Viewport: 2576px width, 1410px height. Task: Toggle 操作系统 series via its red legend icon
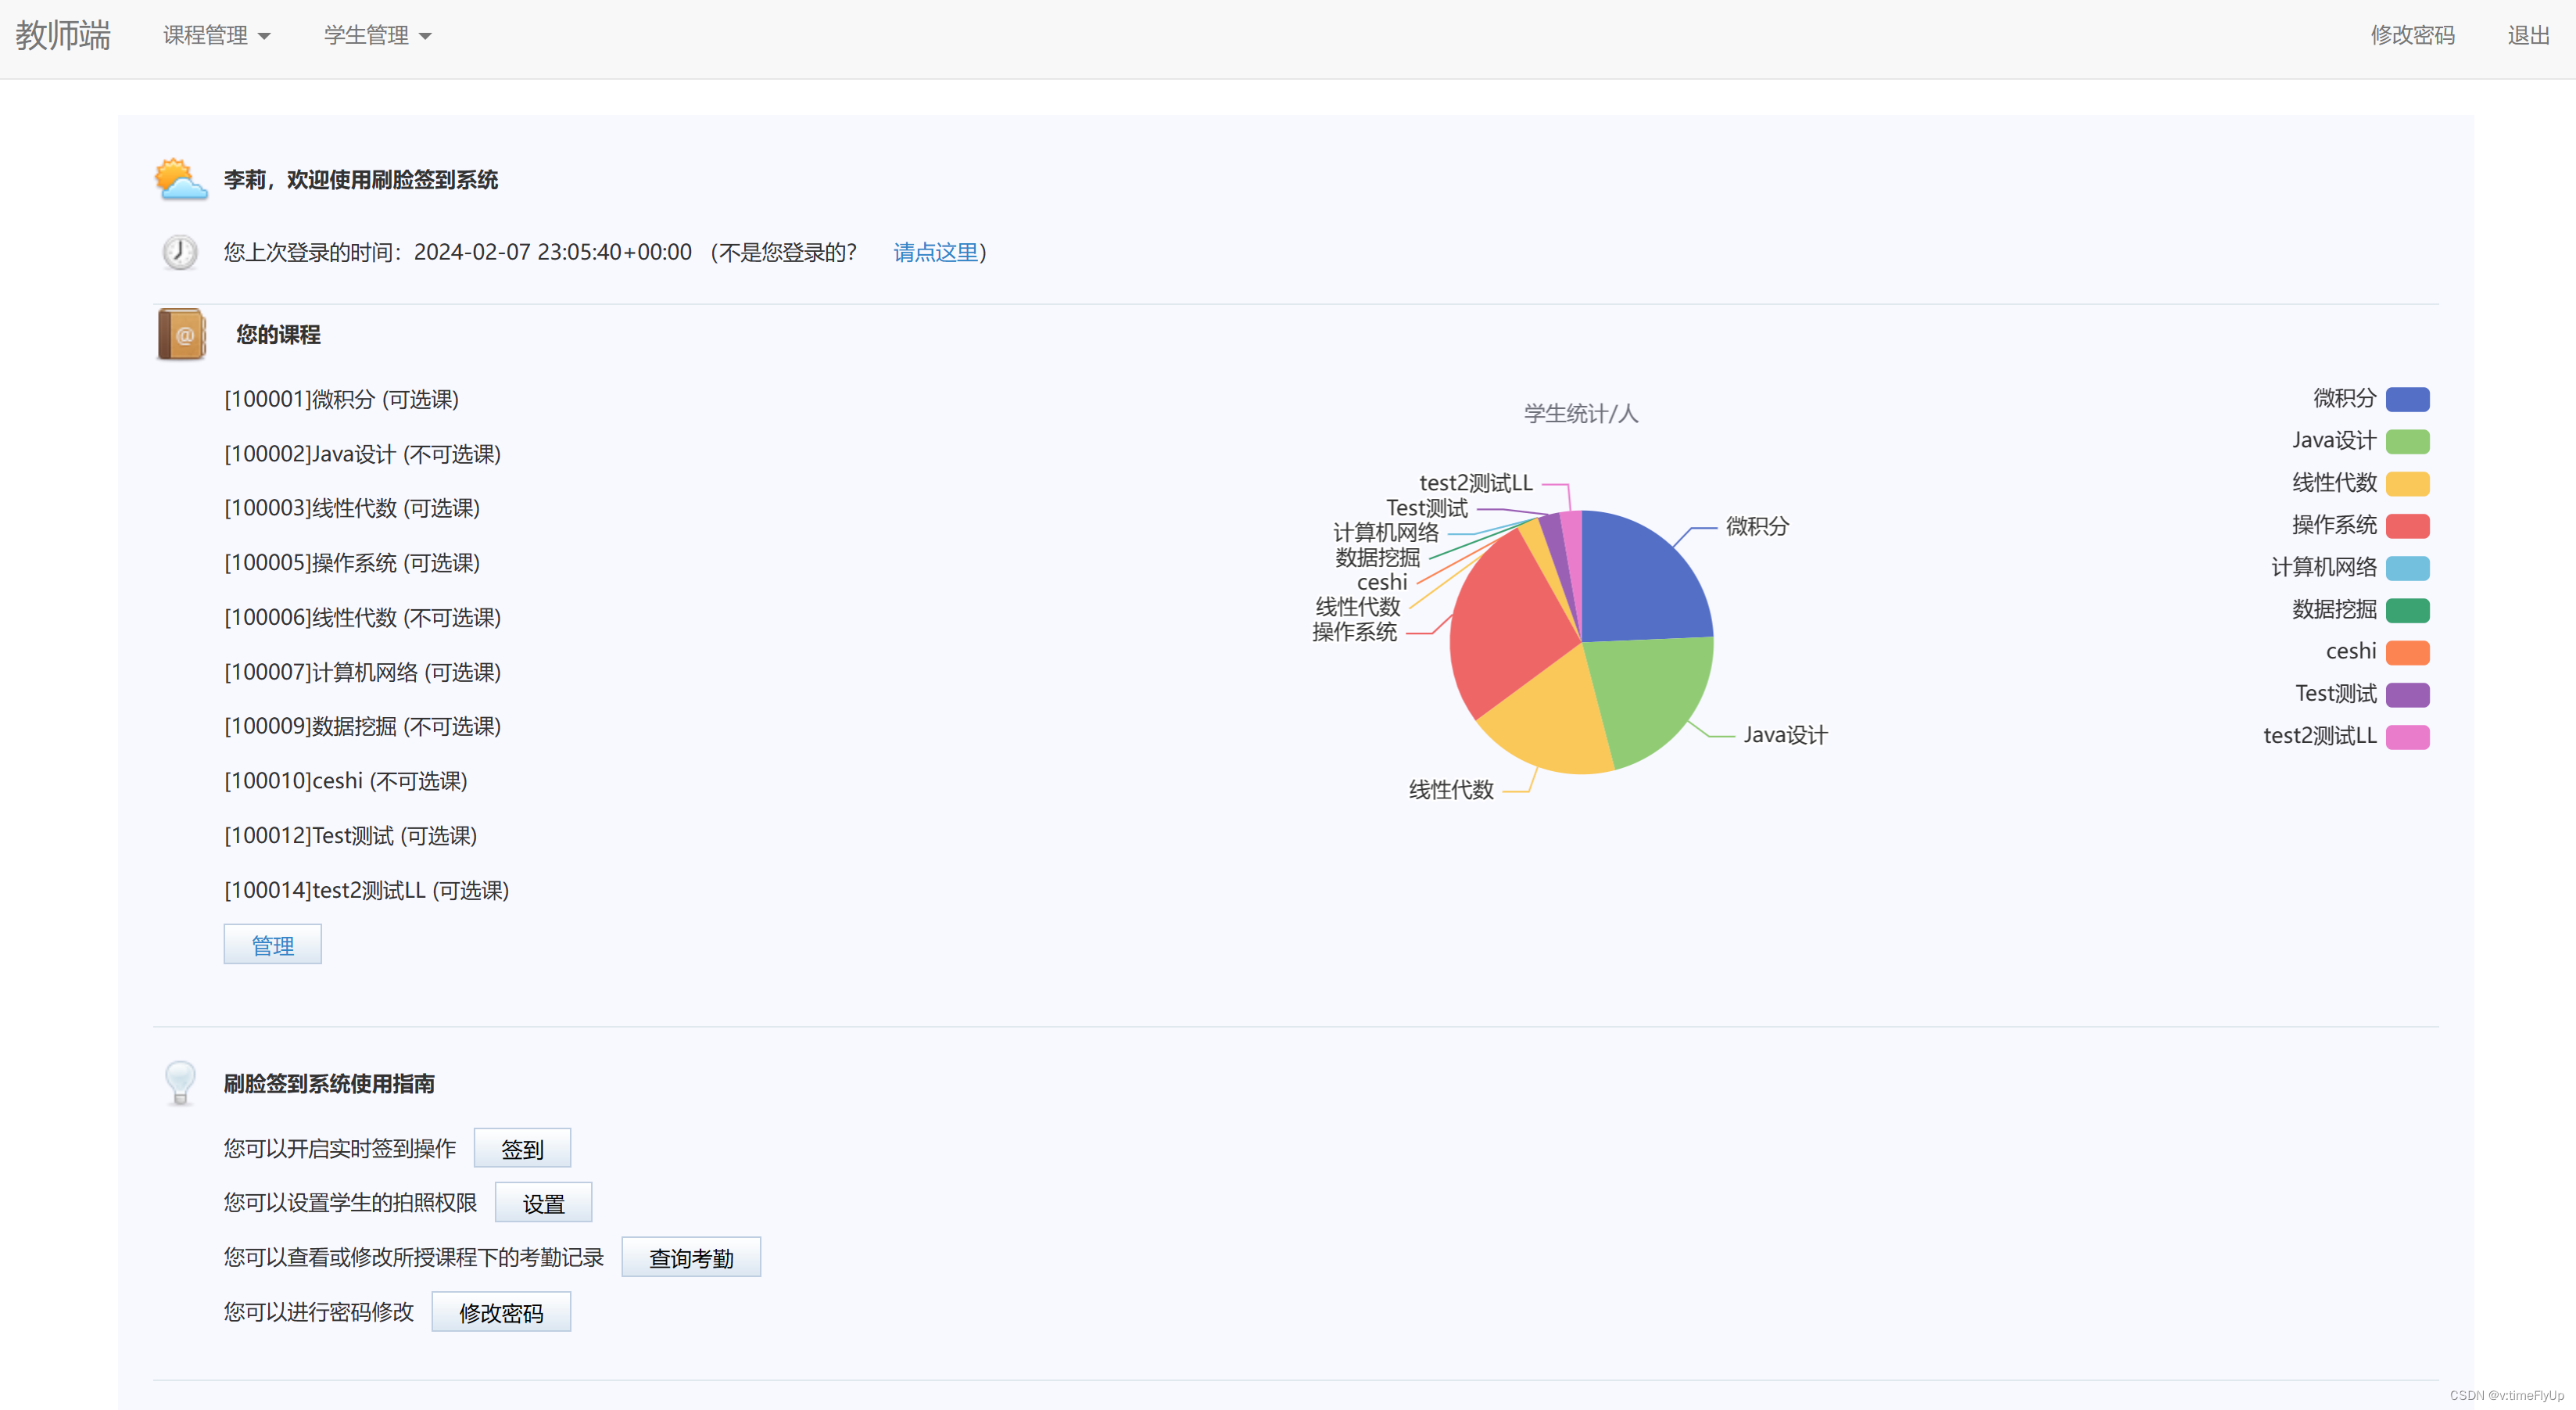click(2406, 525)
